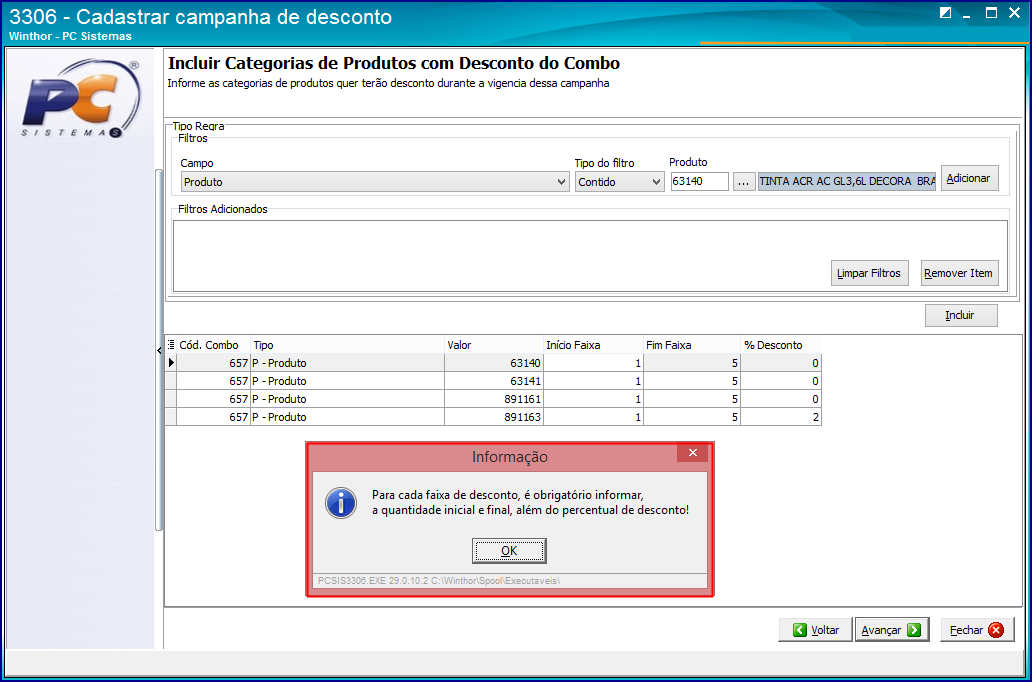
Task: Select the row with Valor 63140
Action: [493, 363]
